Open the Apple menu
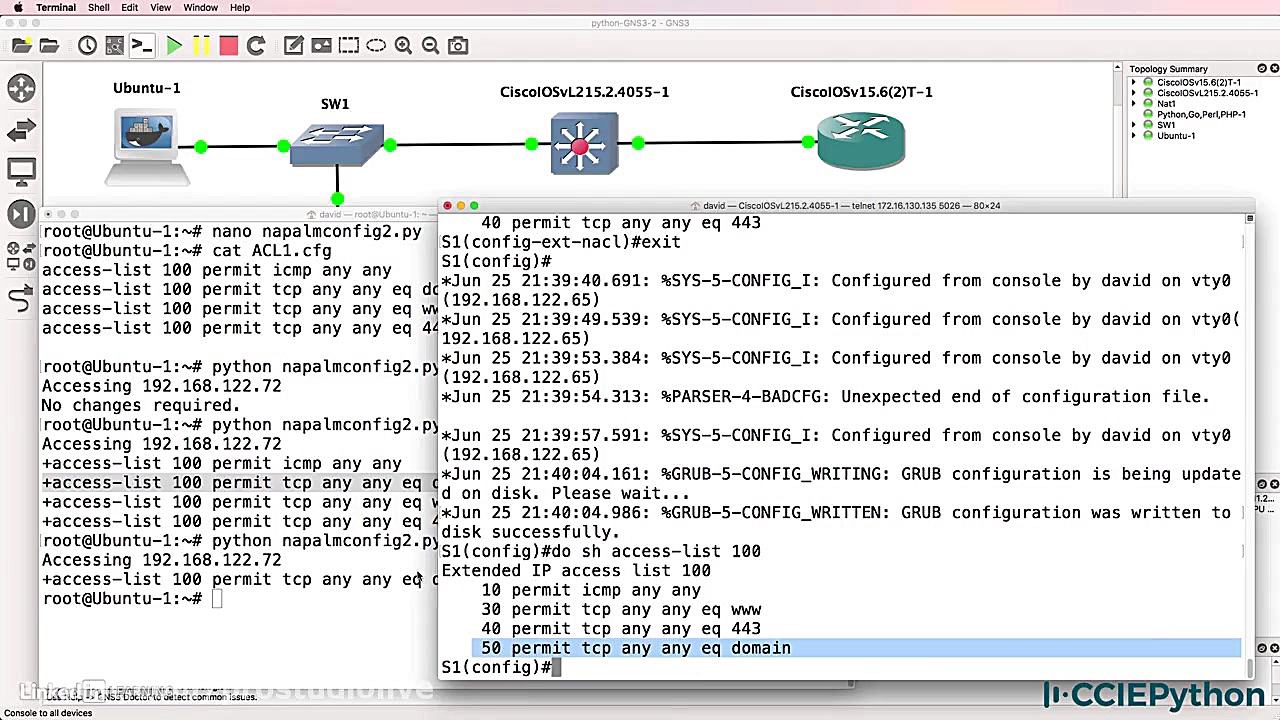 pyautogui.click(x=17, y=7)
